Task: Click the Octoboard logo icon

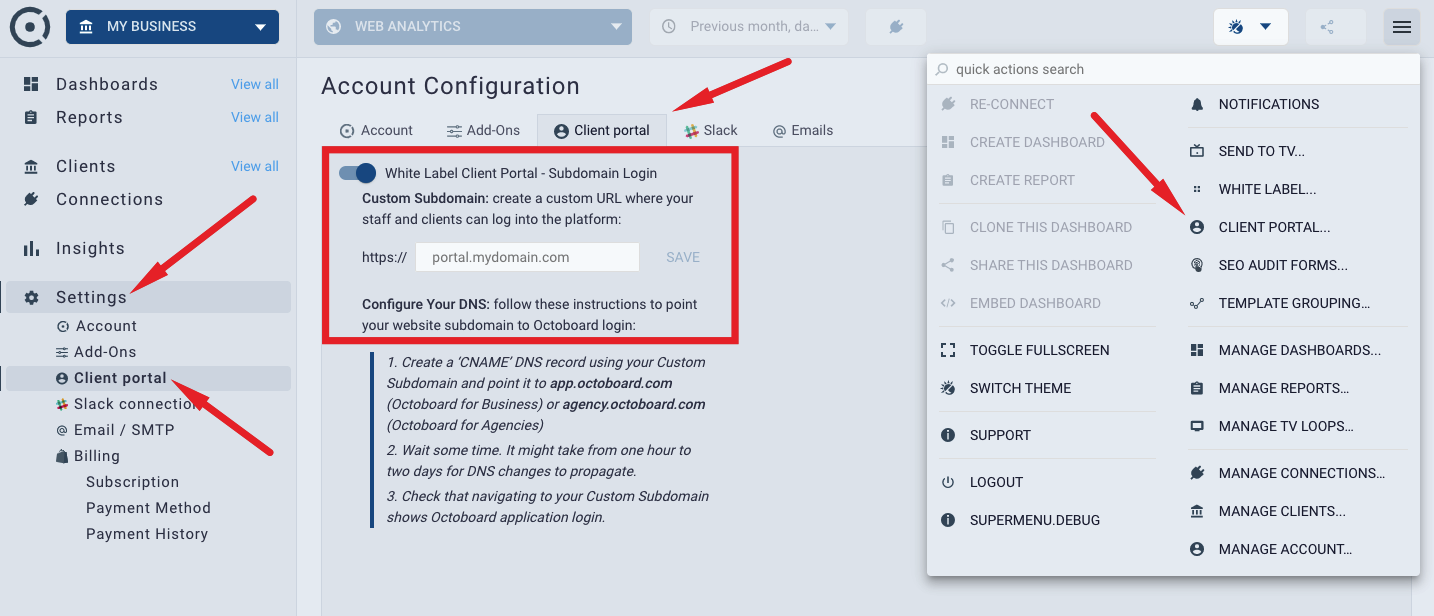Action: tap(30, 27)
